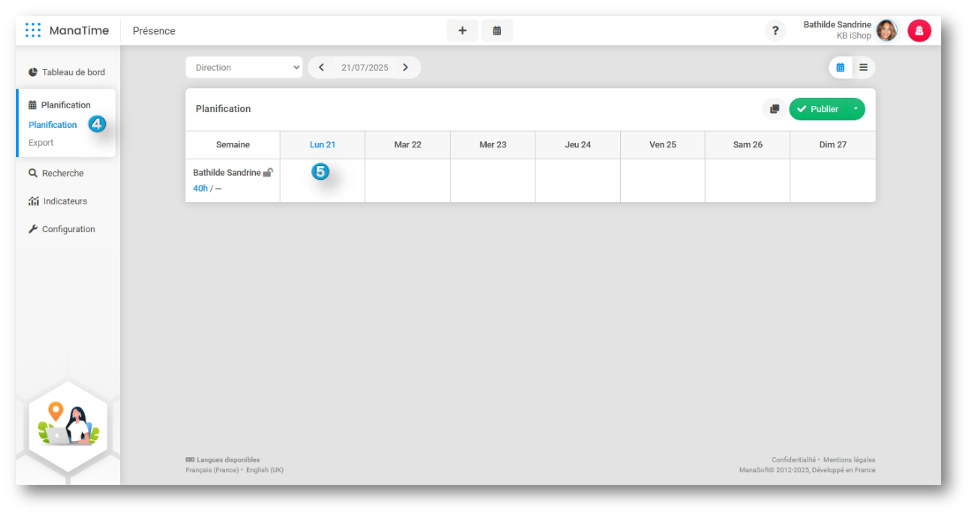Open the Publier dropdown arrow
Screen dimensions: 972x516
[x=855, y=109]
